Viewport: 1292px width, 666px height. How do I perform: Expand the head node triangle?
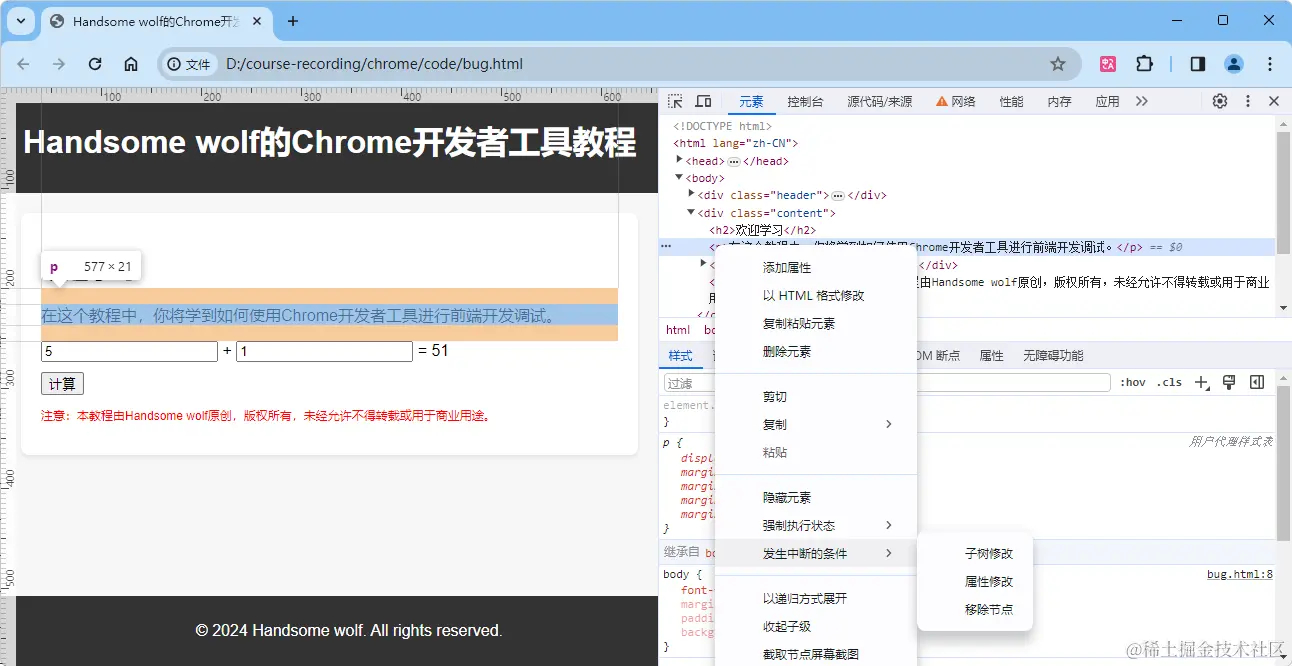coord(680,160)
